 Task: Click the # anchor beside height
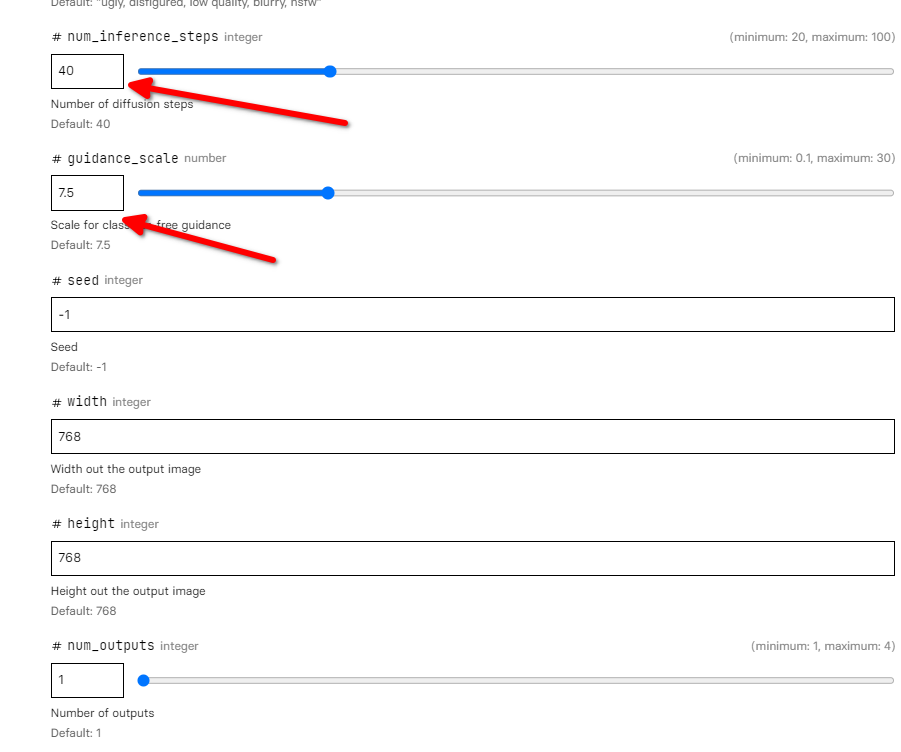[56, 523]
